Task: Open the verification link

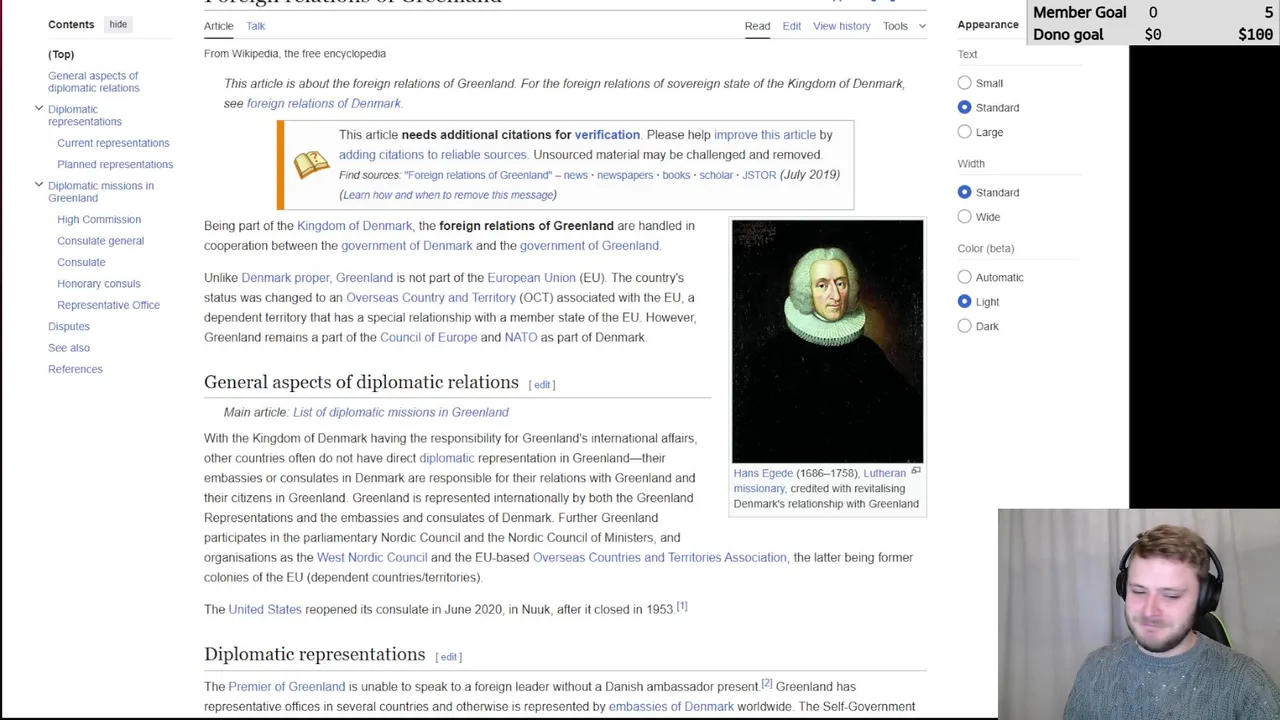Action: coord(607,134)
